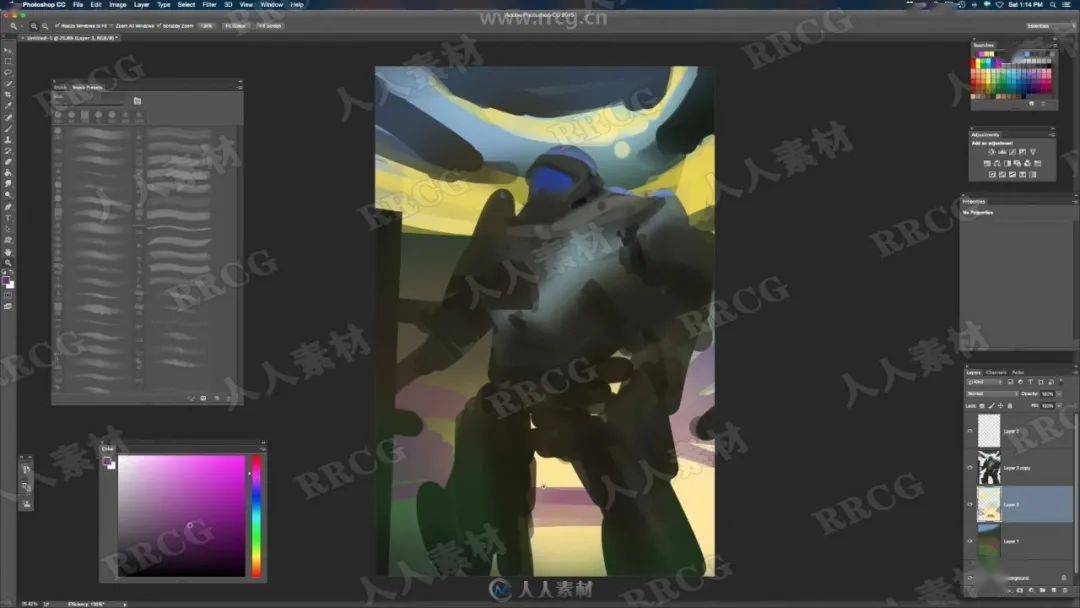Image resolution: width=1080 pixels, height=608 pixels.
Task: Select the Hand tool
Action: 9,252
